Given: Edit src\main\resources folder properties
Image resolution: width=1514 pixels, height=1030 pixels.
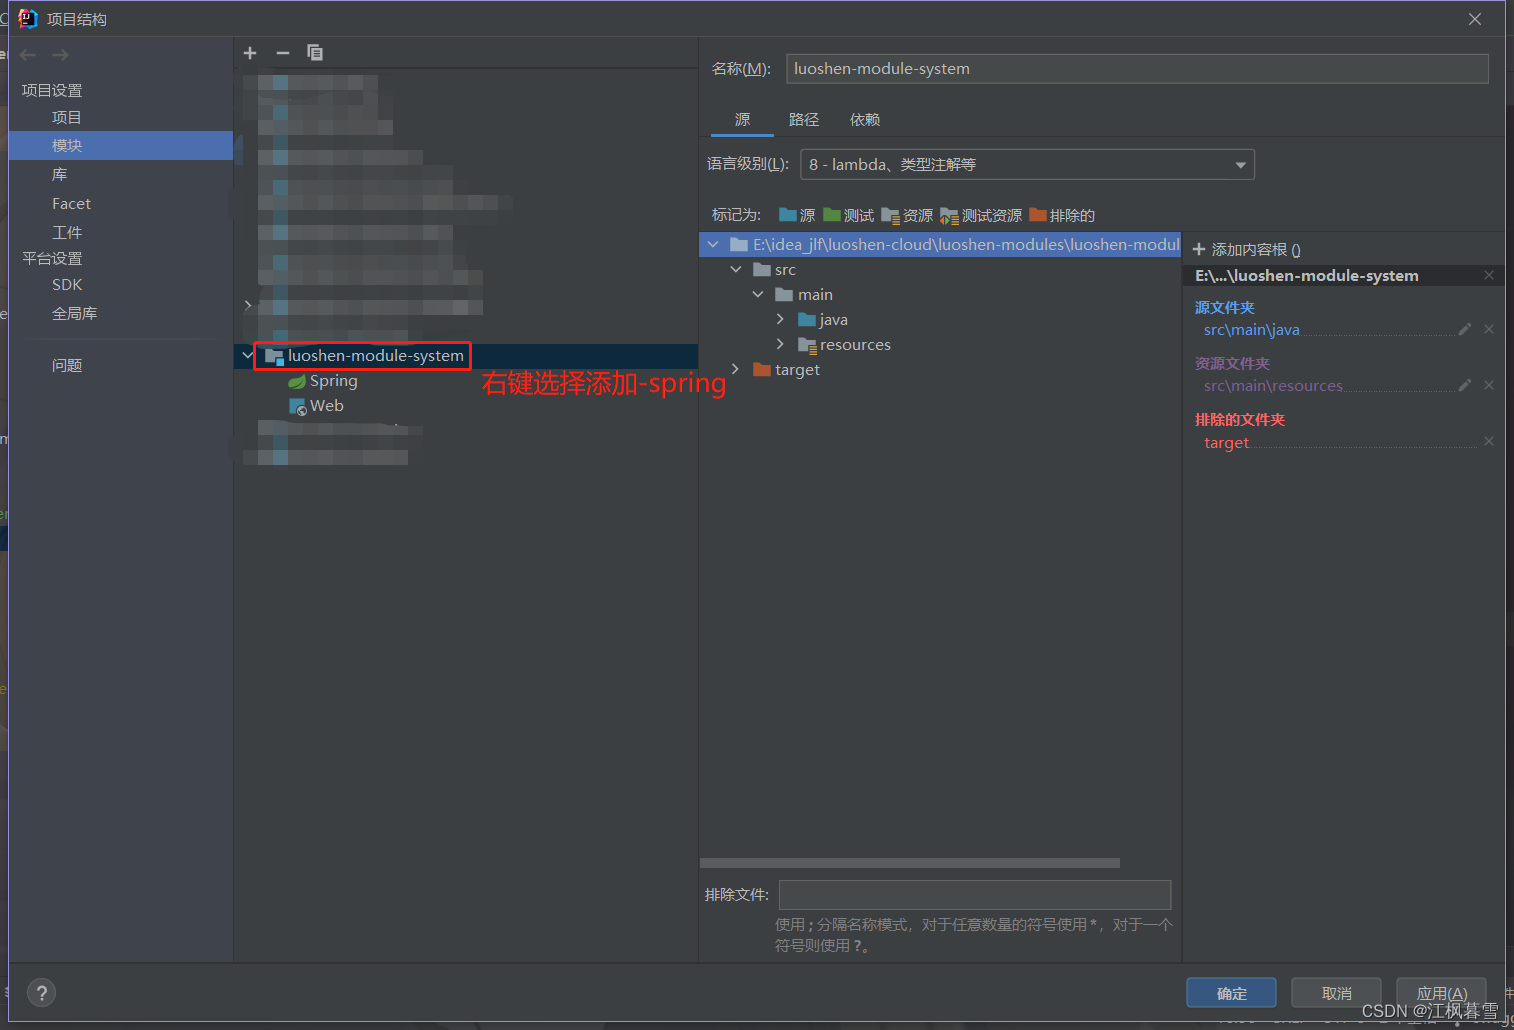Looking at the screenshot, I should [1465, 385].
